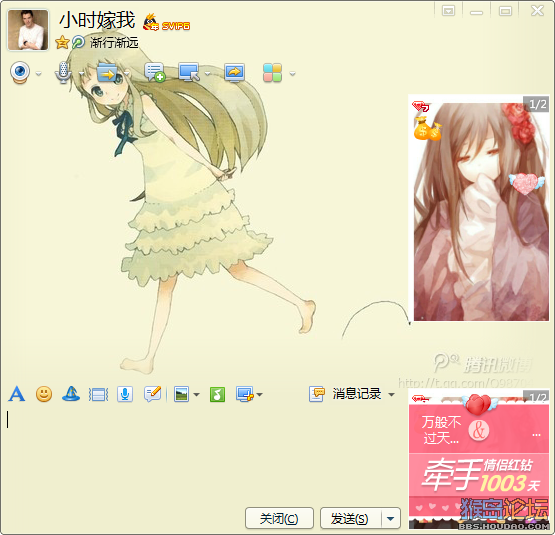Expand the voice call dropdown arrow
The height and width of the screenshot is (535, 555).
(81, 74)
